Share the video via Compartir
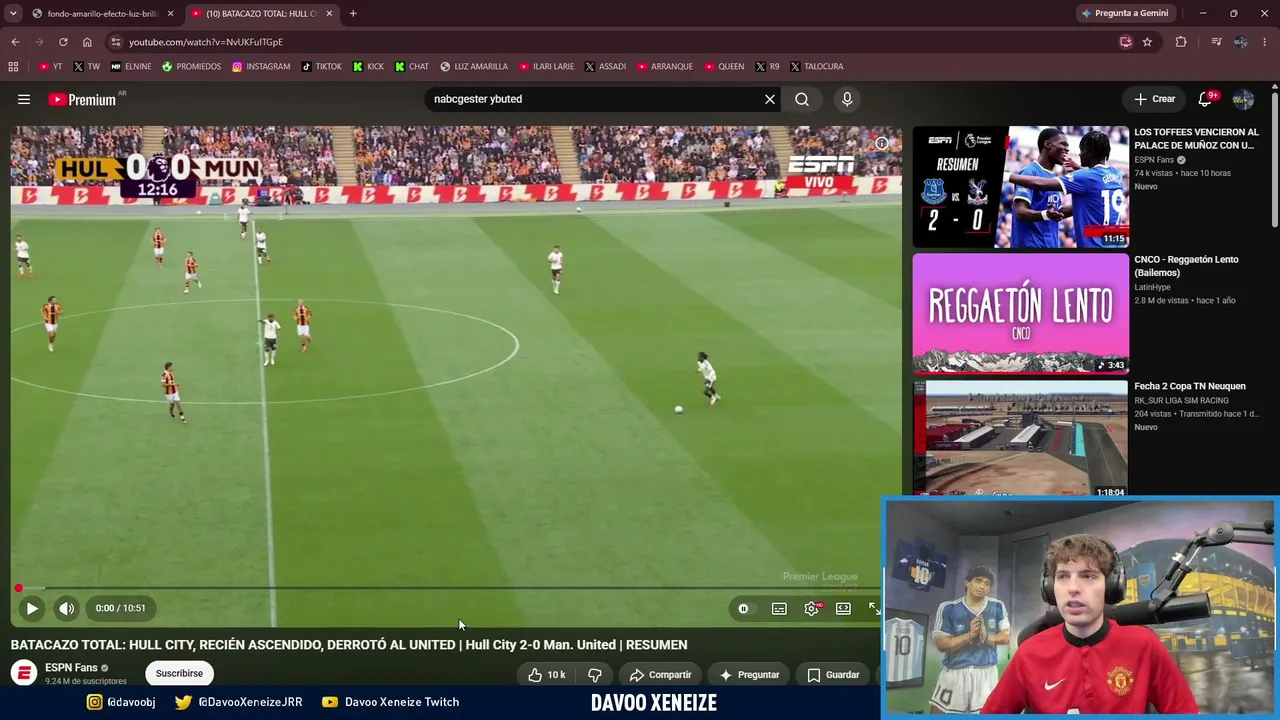 tap(660, 675)
